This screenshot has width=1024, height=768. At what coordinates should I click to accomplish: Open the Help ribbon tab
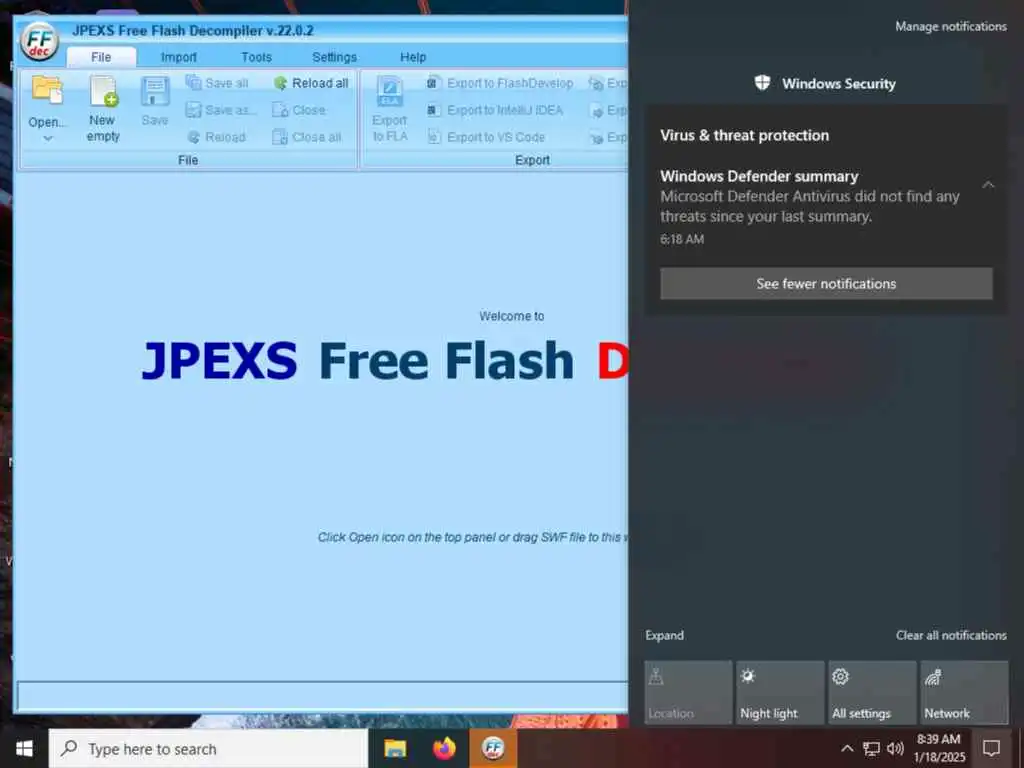point(413,57)
